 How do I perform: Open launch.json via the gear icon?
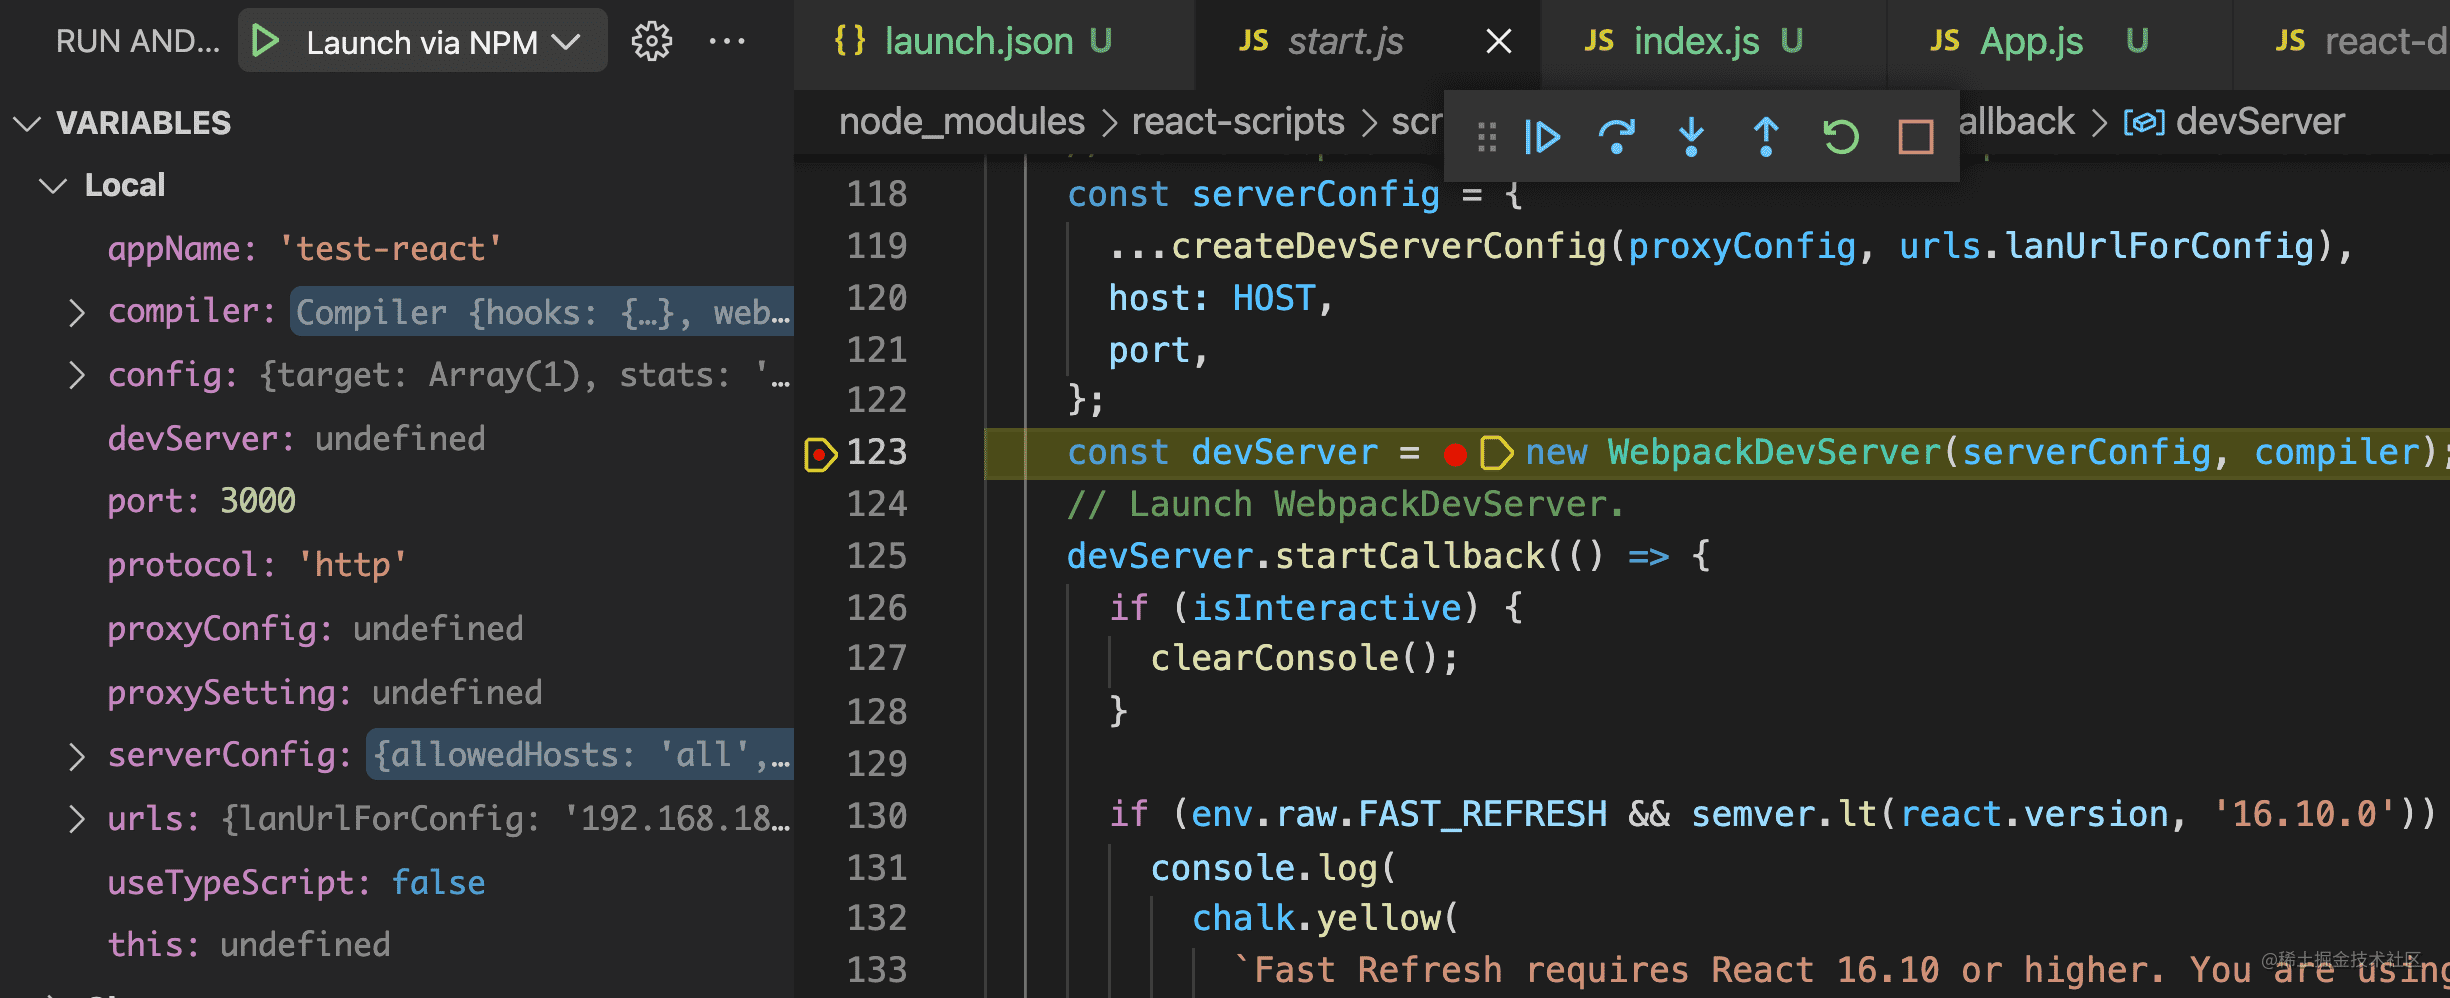[x=652, y=42]
